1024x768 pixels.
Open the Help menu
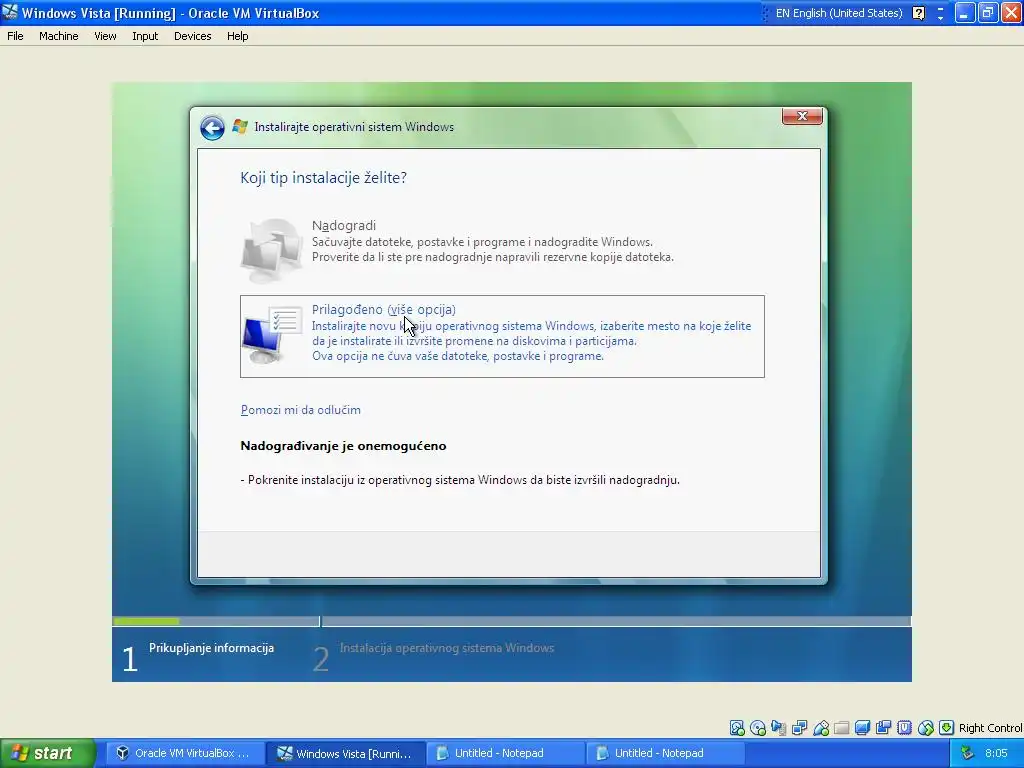pyautogui.click(x=238, y=36)
